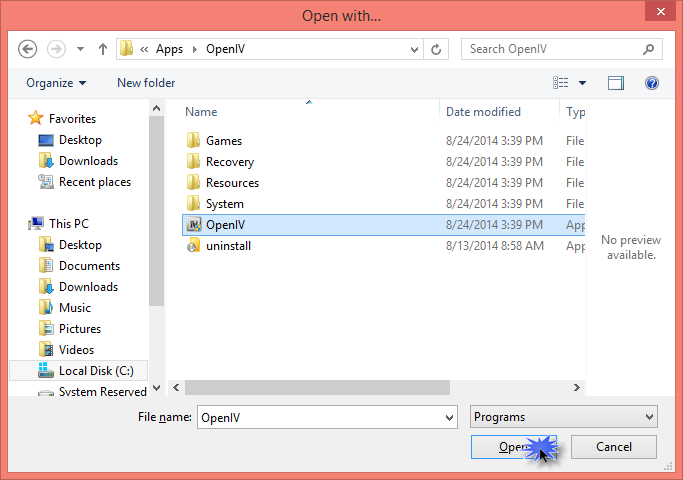Go back using the Back arrow
The image size is (683, 480).
(x=27, y=49)
